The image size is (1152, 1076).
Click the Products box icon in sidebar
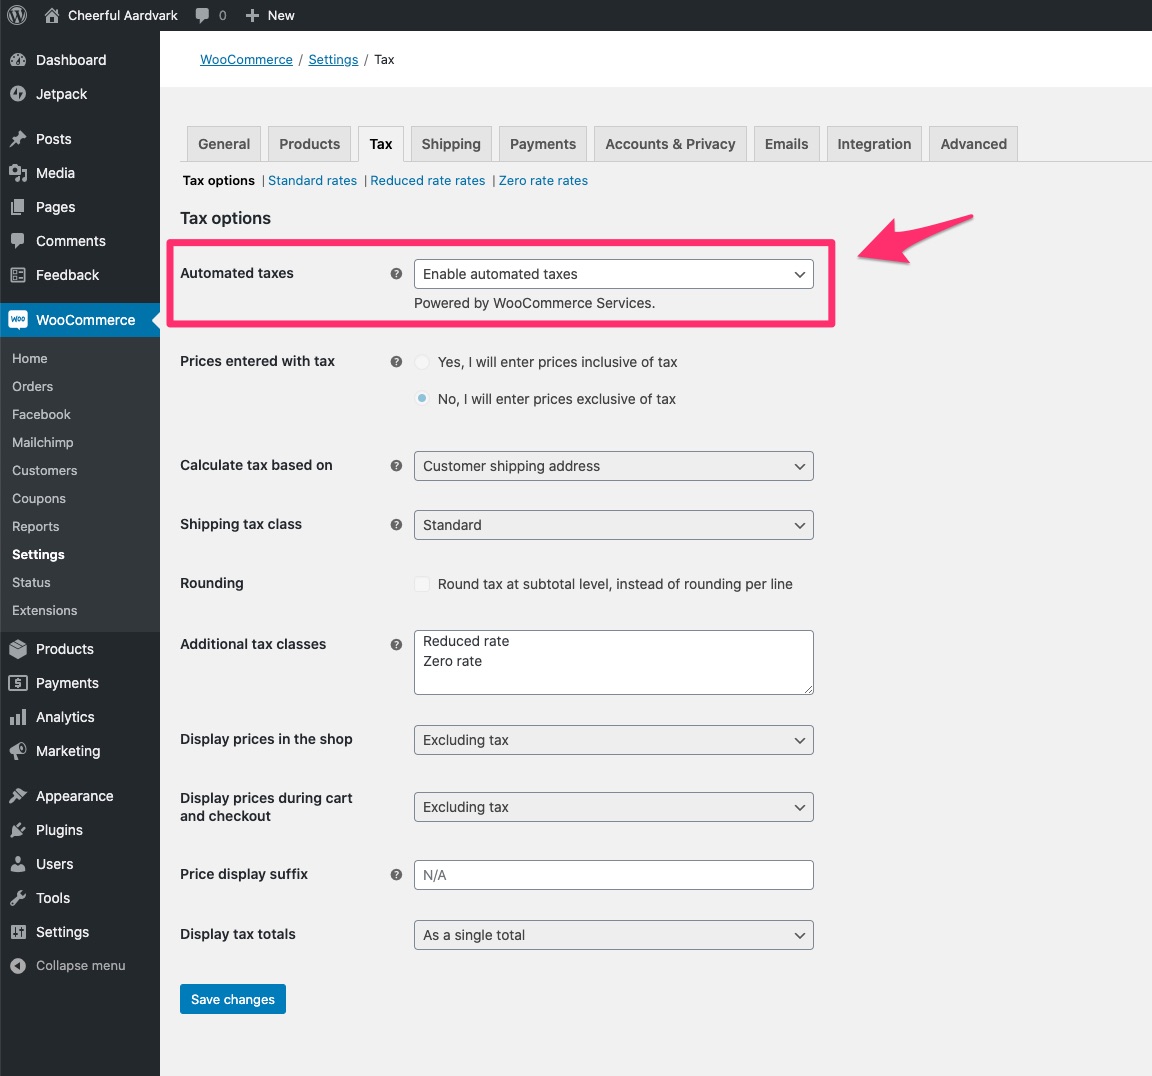point(18,649)
